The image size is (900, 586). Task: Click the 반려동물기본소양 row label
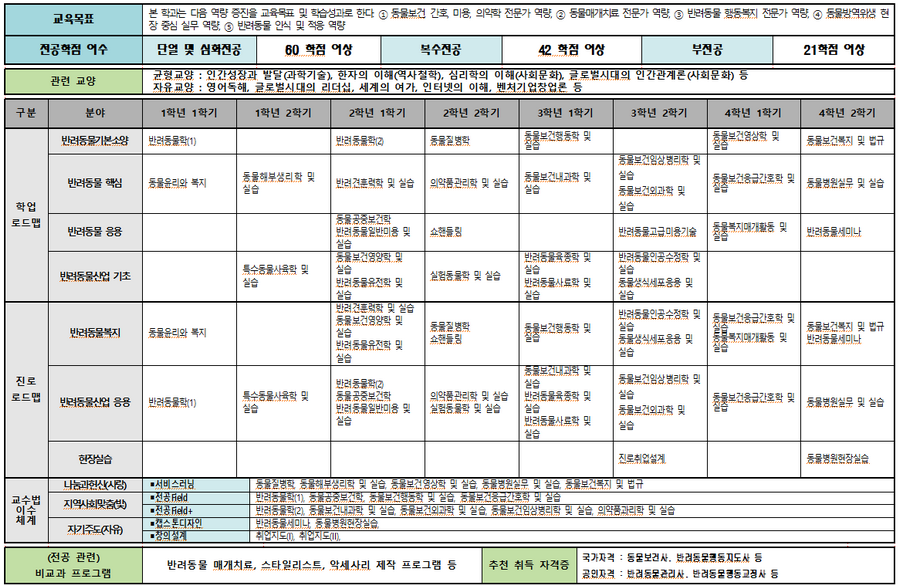click(94, 141)
